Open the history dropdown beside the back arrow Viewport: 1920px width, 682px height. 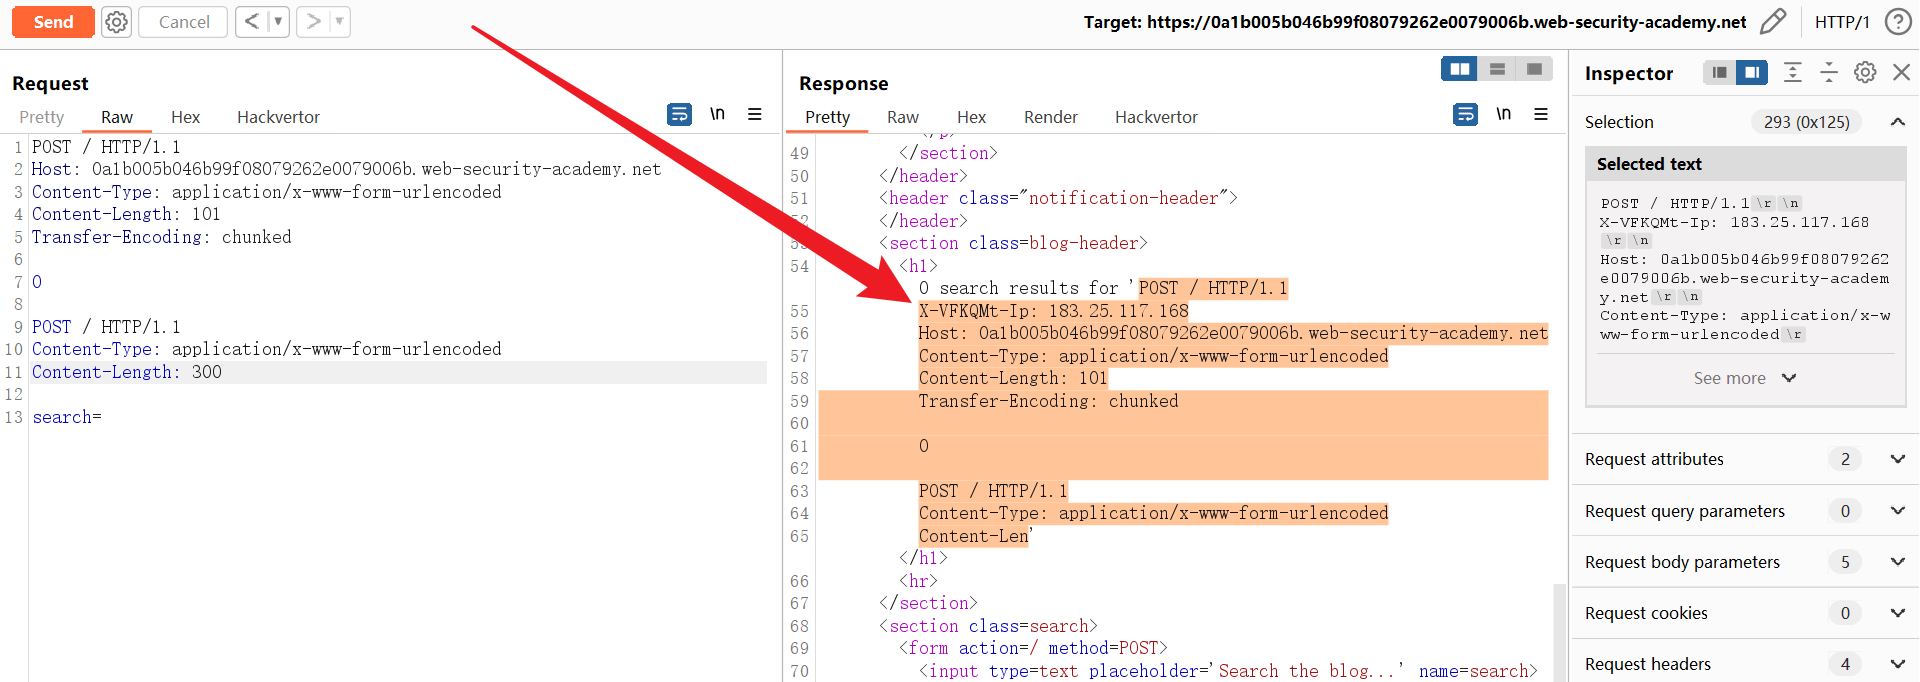tap(278, 22)
